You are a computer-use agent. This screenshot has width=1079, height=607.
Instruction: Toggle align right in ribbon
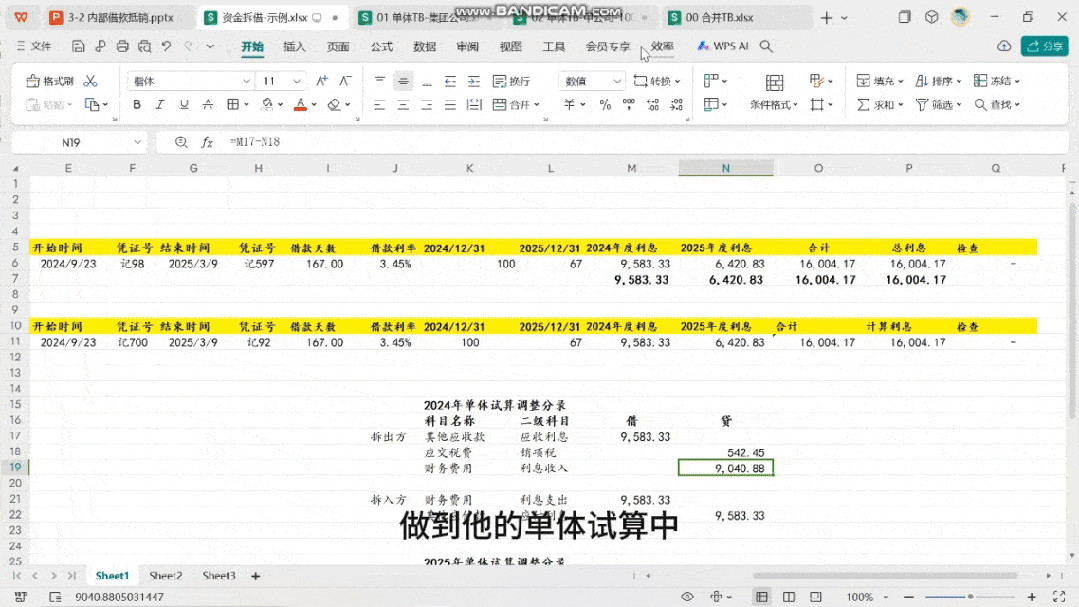pos(427,105)
